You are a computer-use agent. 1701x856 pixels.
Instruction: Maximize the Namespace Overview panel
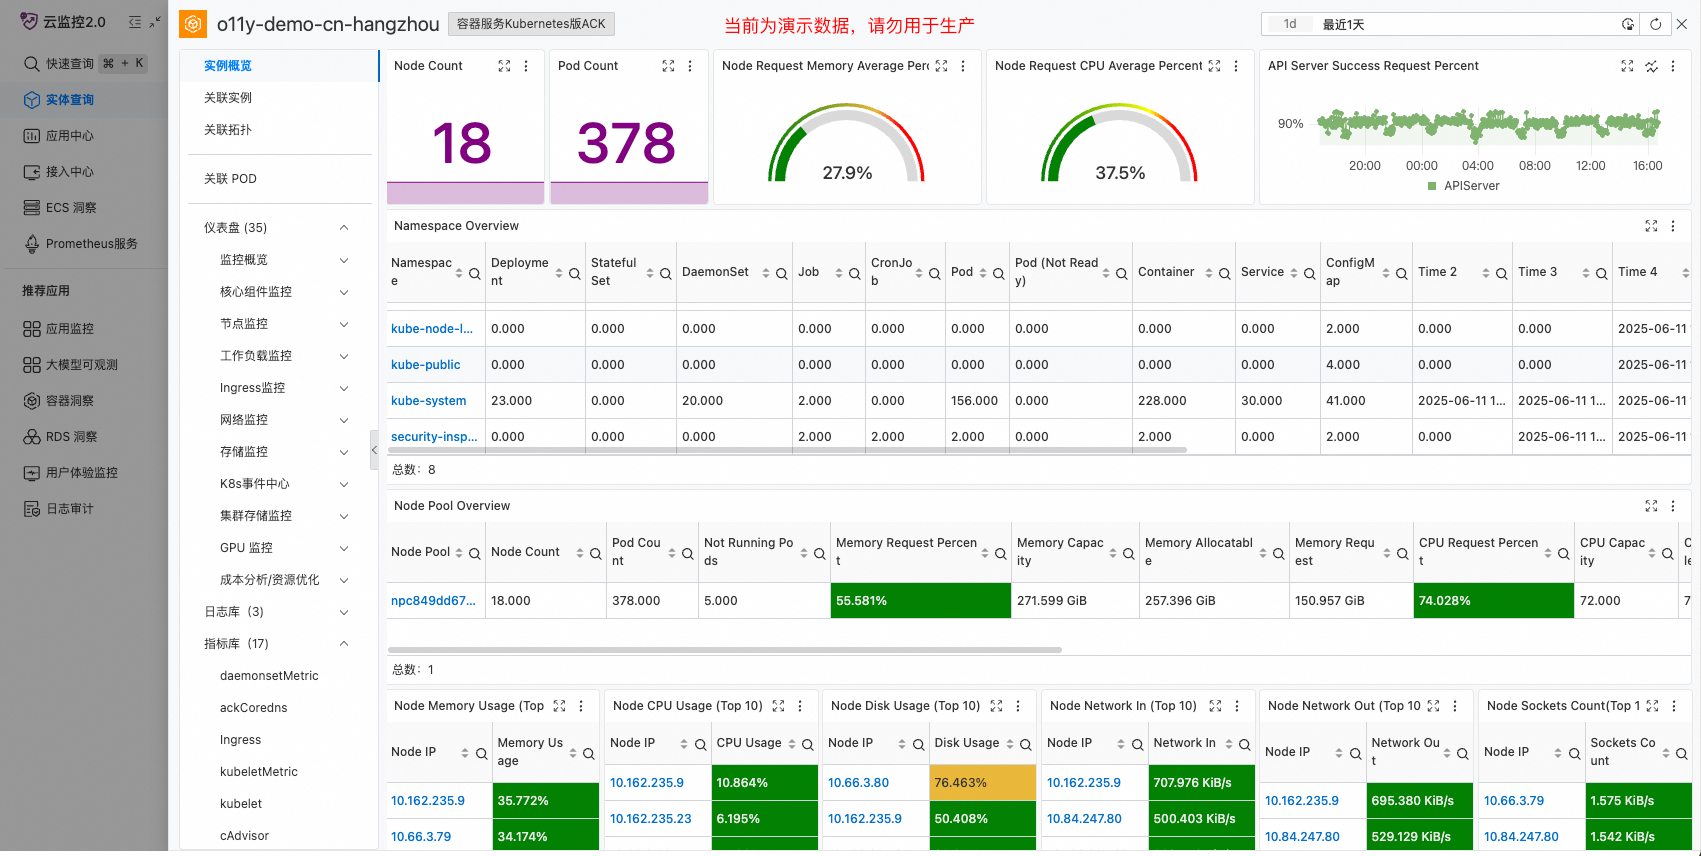pos(1651,226)
